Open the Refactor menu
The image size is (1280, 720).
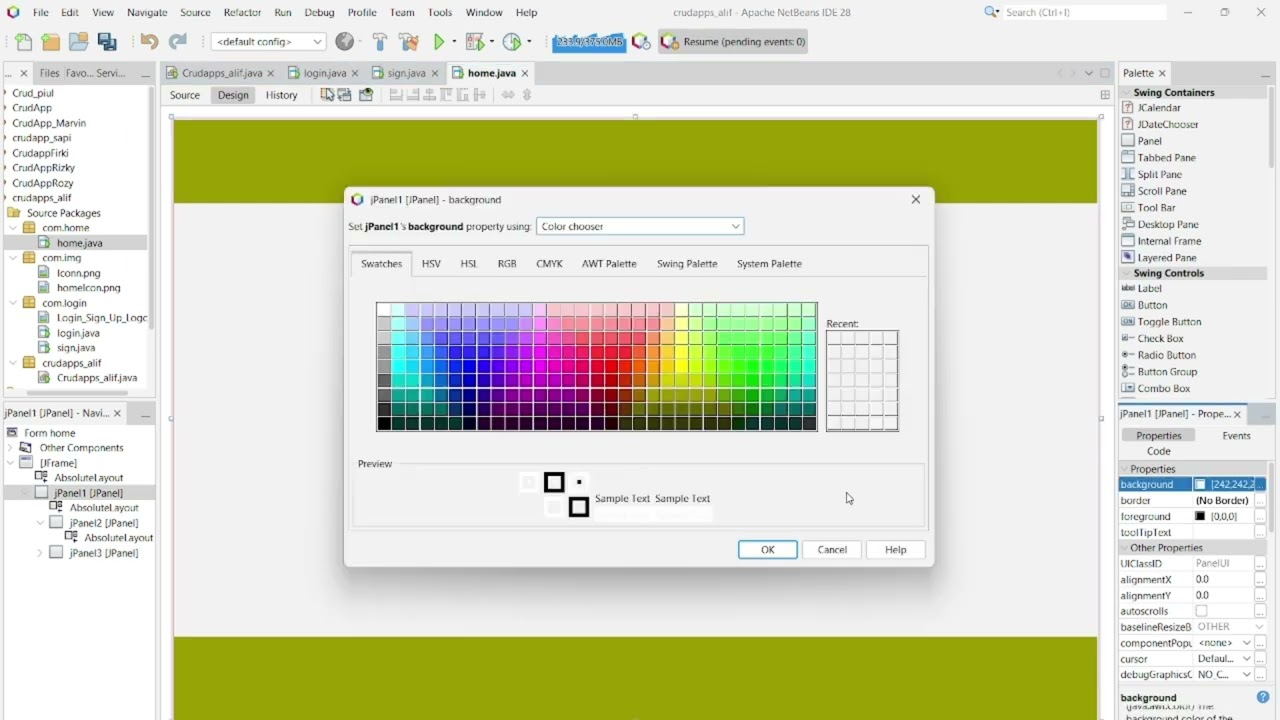point(242,12)
